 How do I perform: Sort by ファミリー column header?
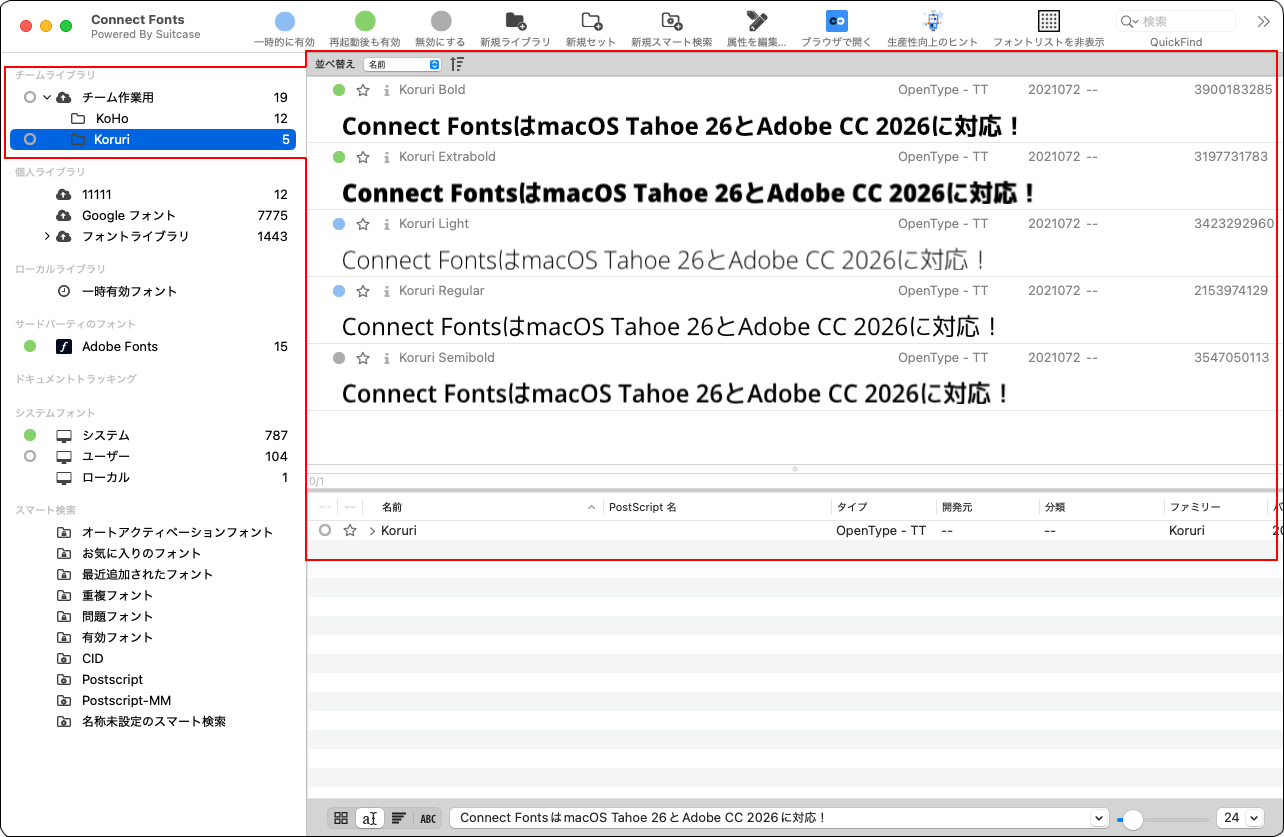(1215, 508)
